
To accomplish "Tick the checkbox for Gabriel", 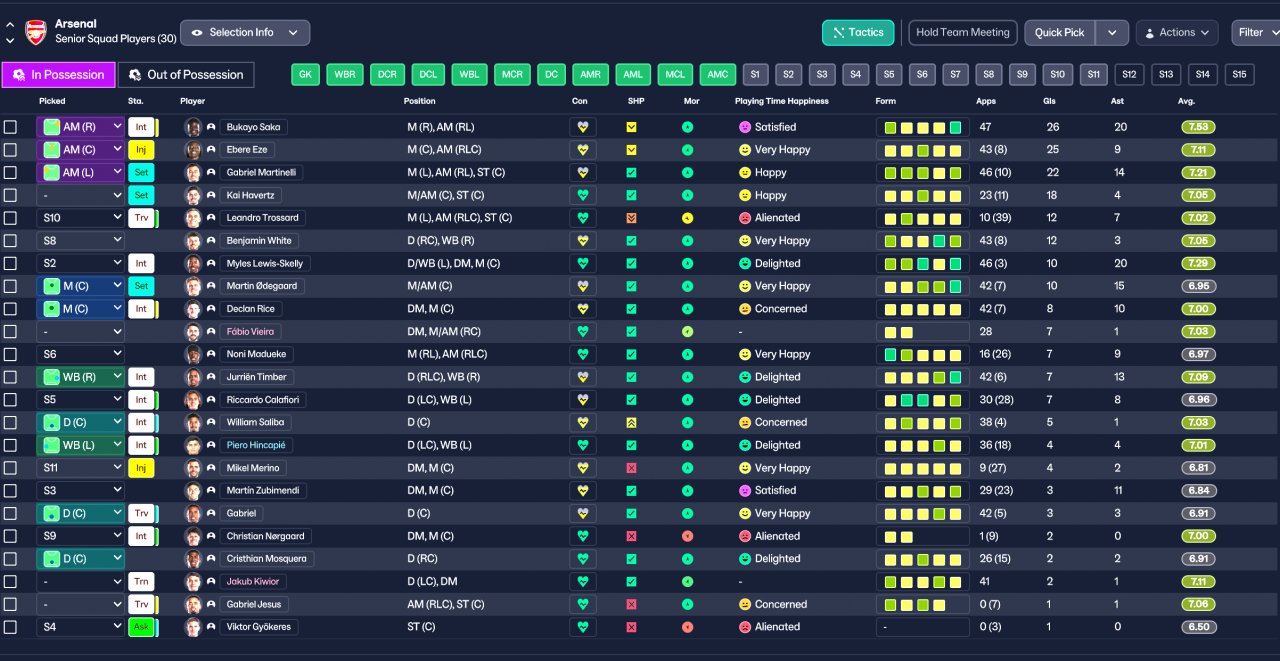I will [x=10, y=513].
